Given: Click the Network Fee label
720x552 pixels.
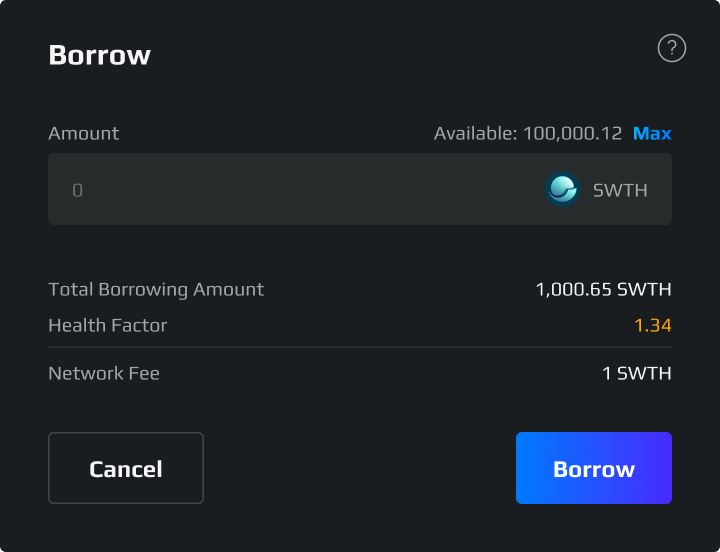Looking at the screenshot, I should [104, 374].
